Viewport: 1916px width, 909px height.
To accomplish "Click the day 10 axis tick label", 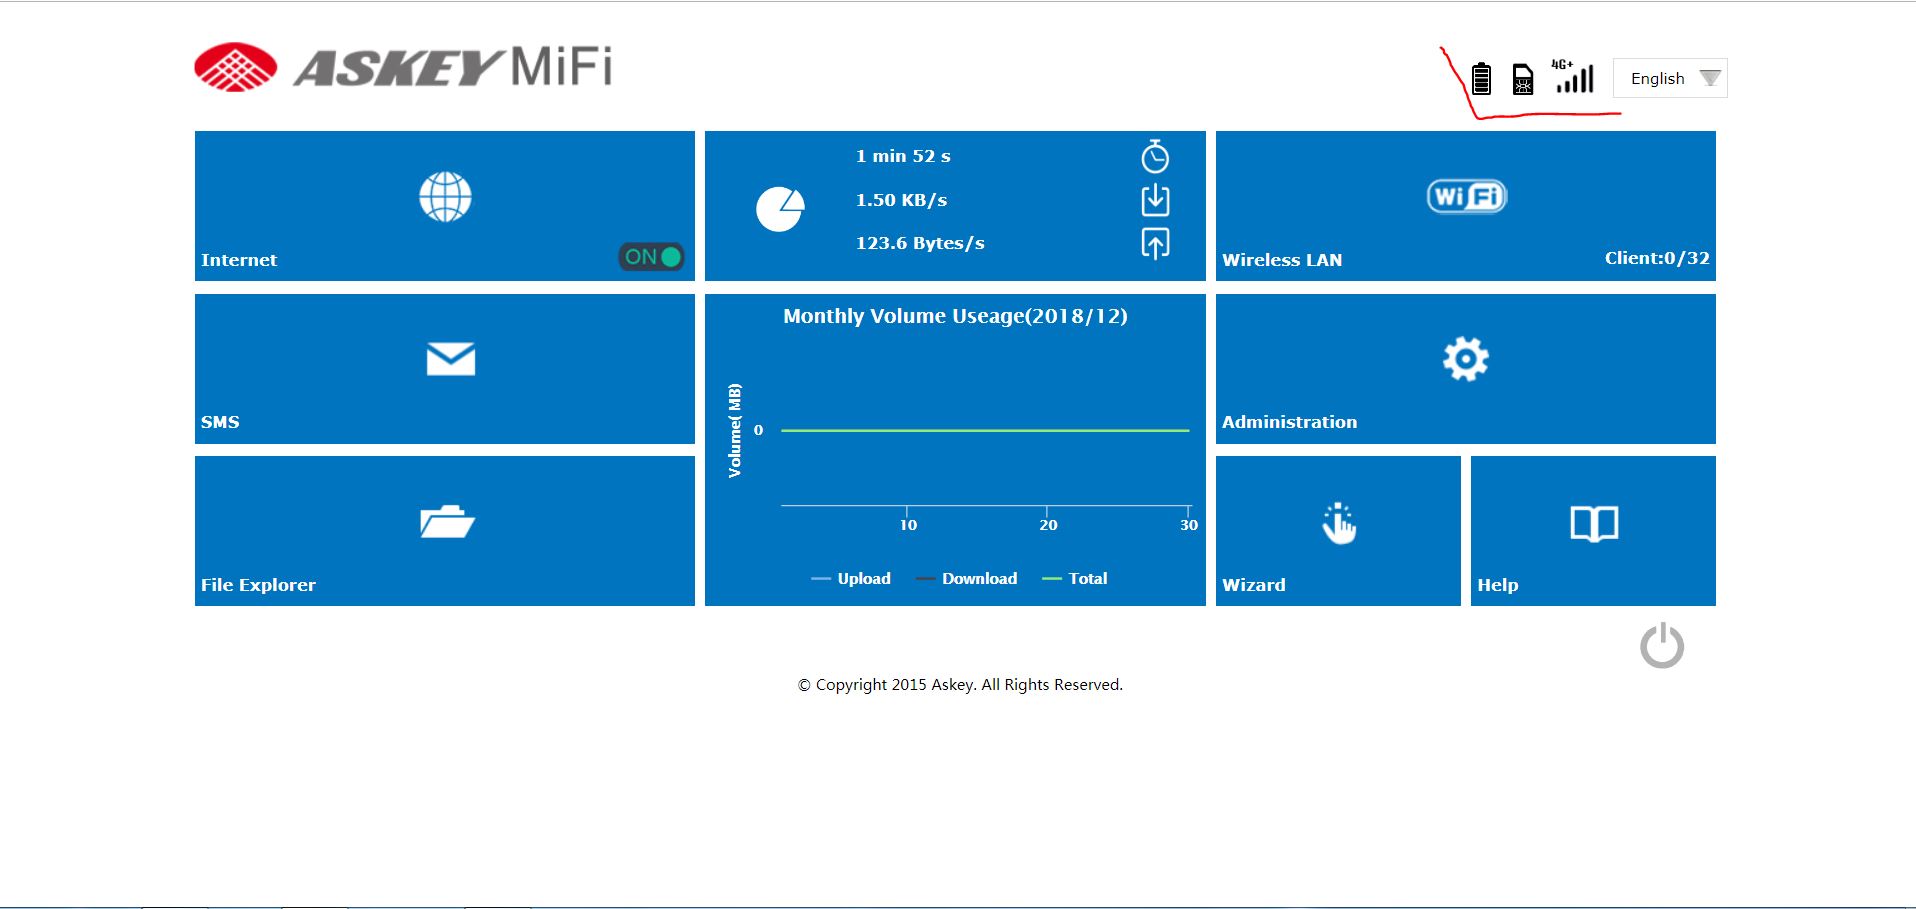I will (908, 525).
